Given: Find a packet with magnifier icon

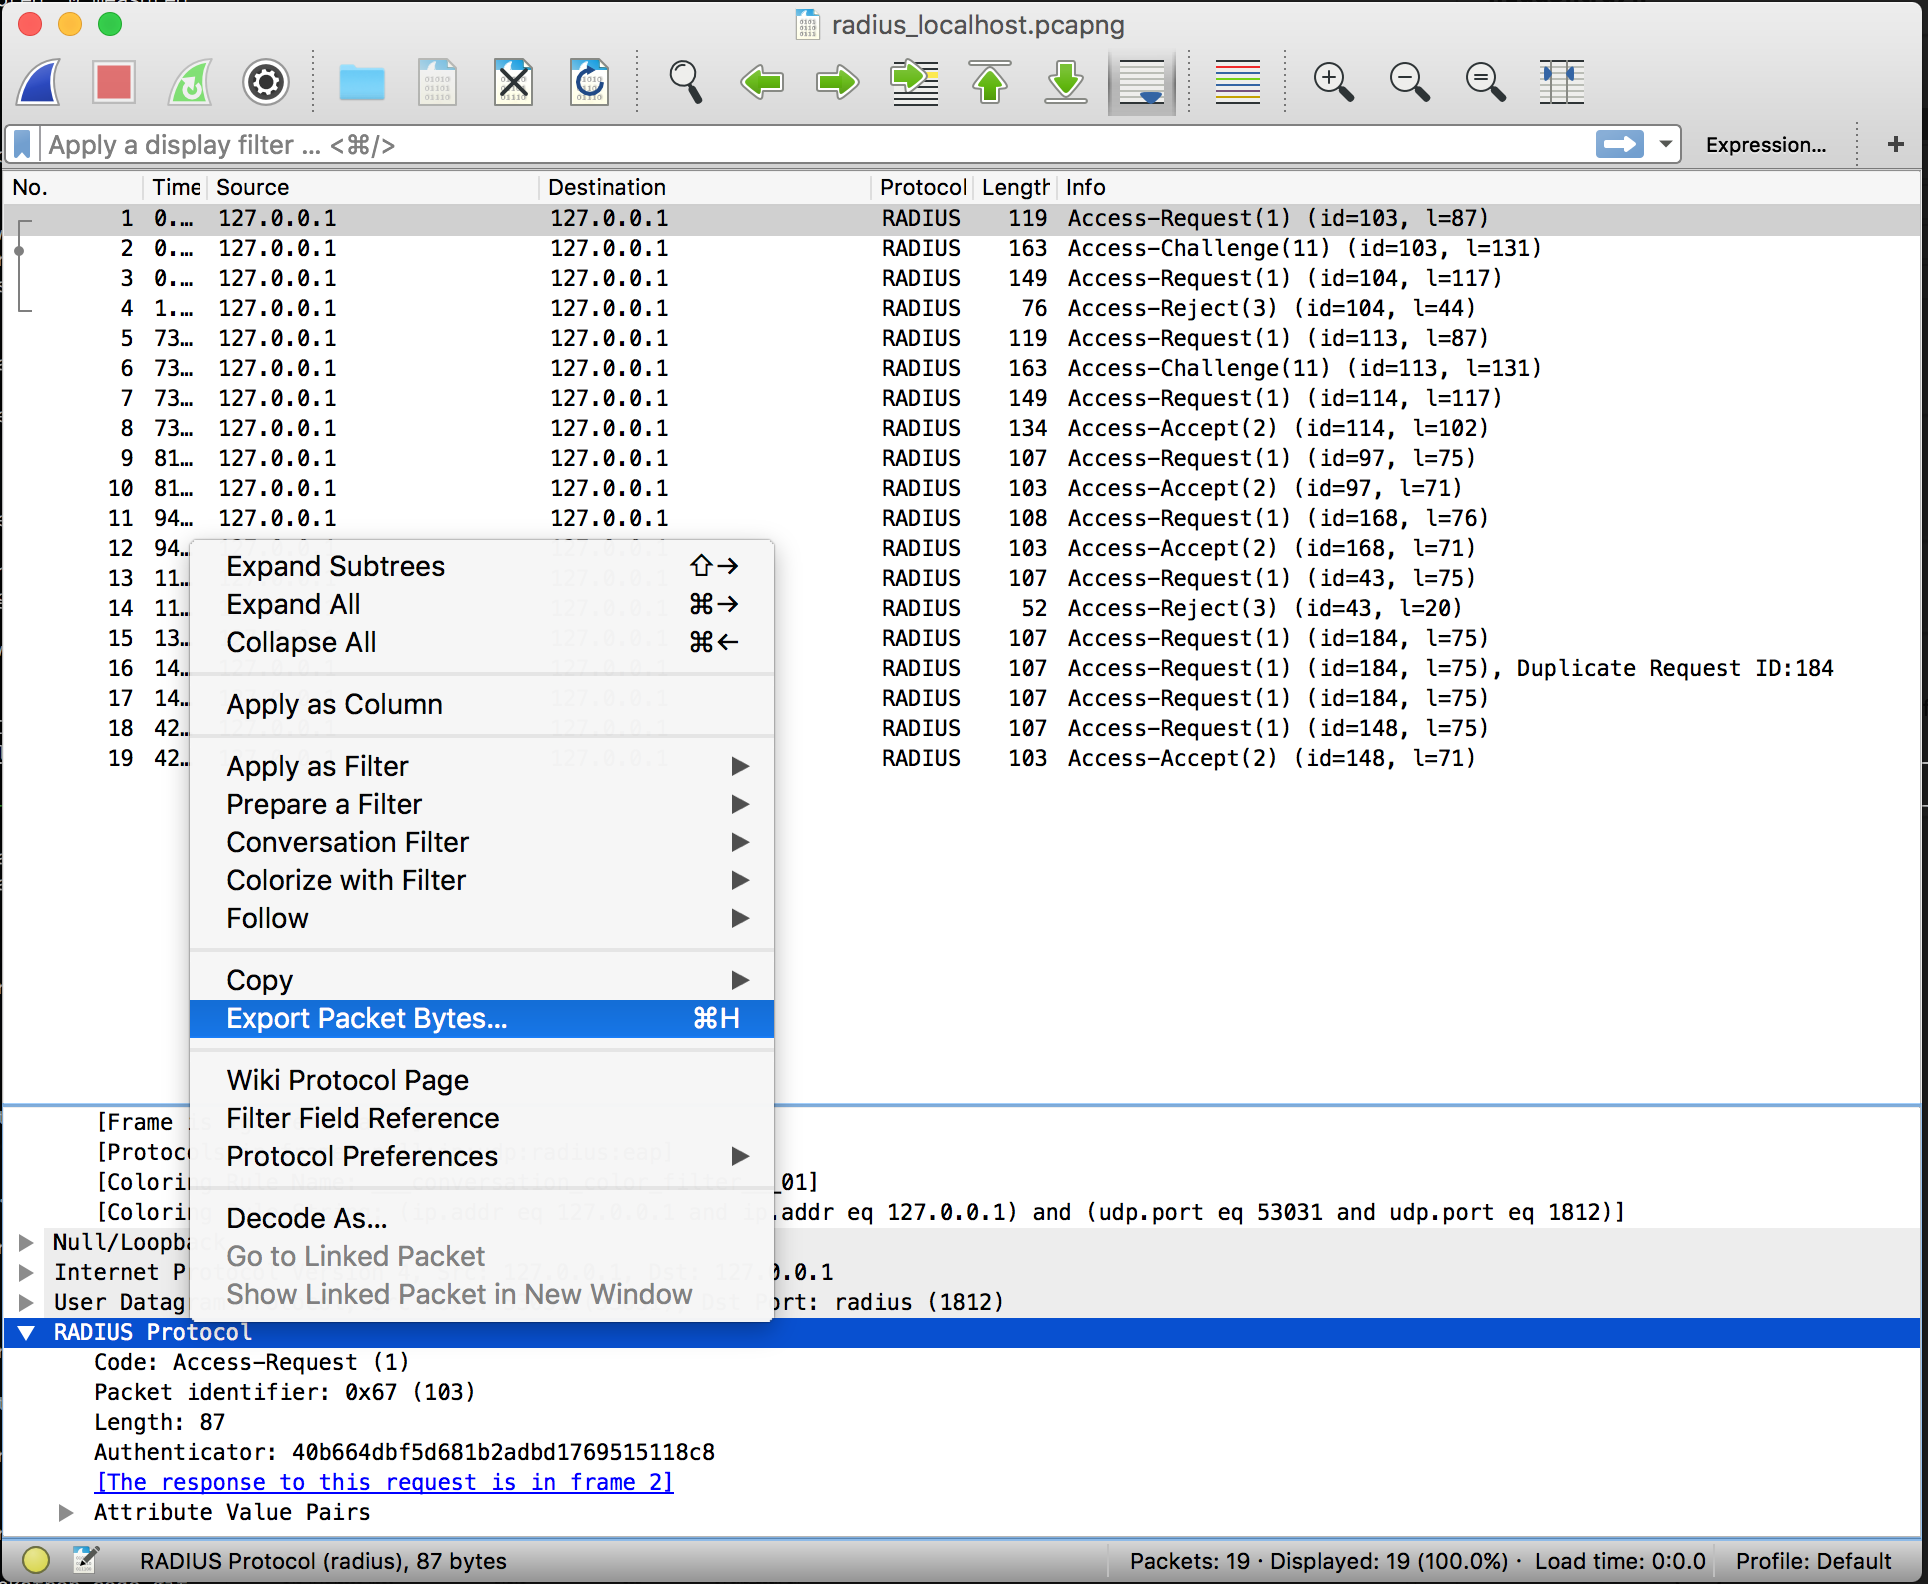Looking at the screenshot, I should click(x=686, y=82).
